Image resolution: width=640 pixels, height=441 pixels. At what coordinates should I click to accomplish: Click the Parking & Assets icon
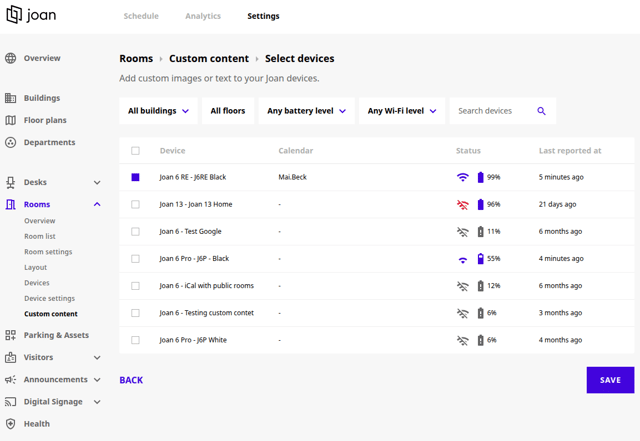click(x=11, y=335)
